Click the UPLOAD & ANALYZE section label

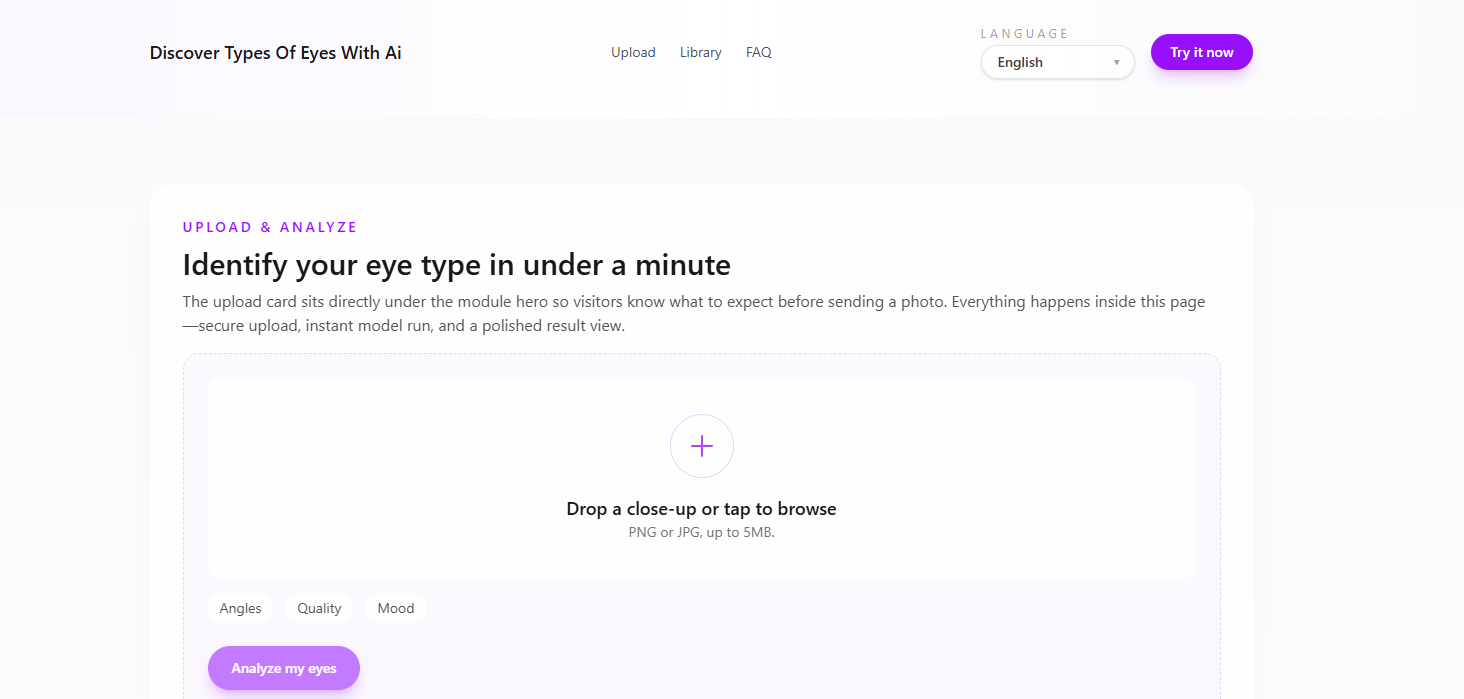coord(270,227)
